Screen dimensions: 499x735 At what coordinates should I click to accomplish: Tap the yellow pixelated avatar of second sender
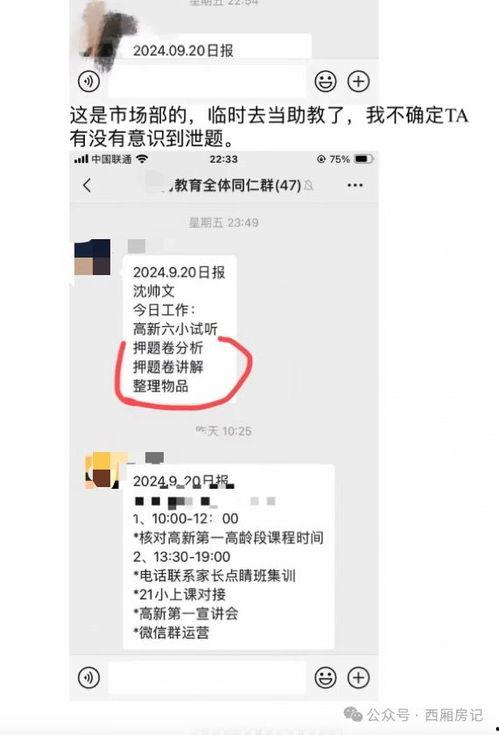tap(103, 470)
